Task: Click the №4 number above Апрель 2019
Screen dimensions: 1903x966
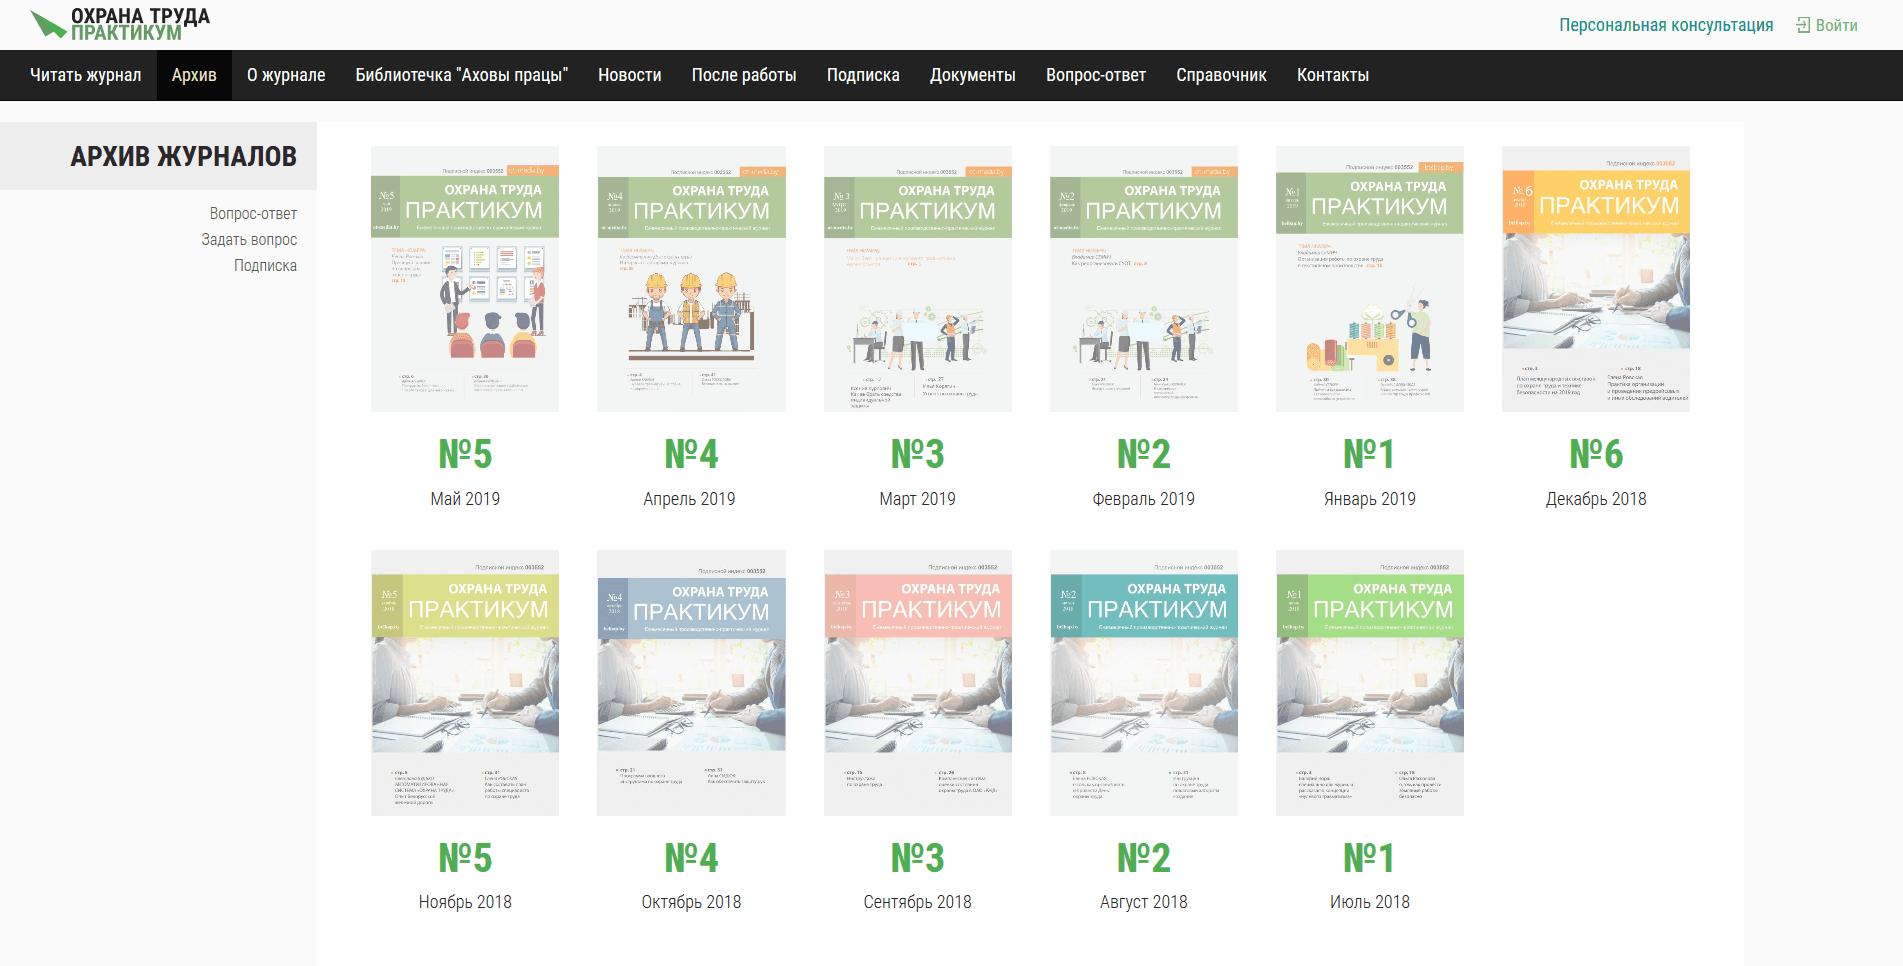Action: 691,454
